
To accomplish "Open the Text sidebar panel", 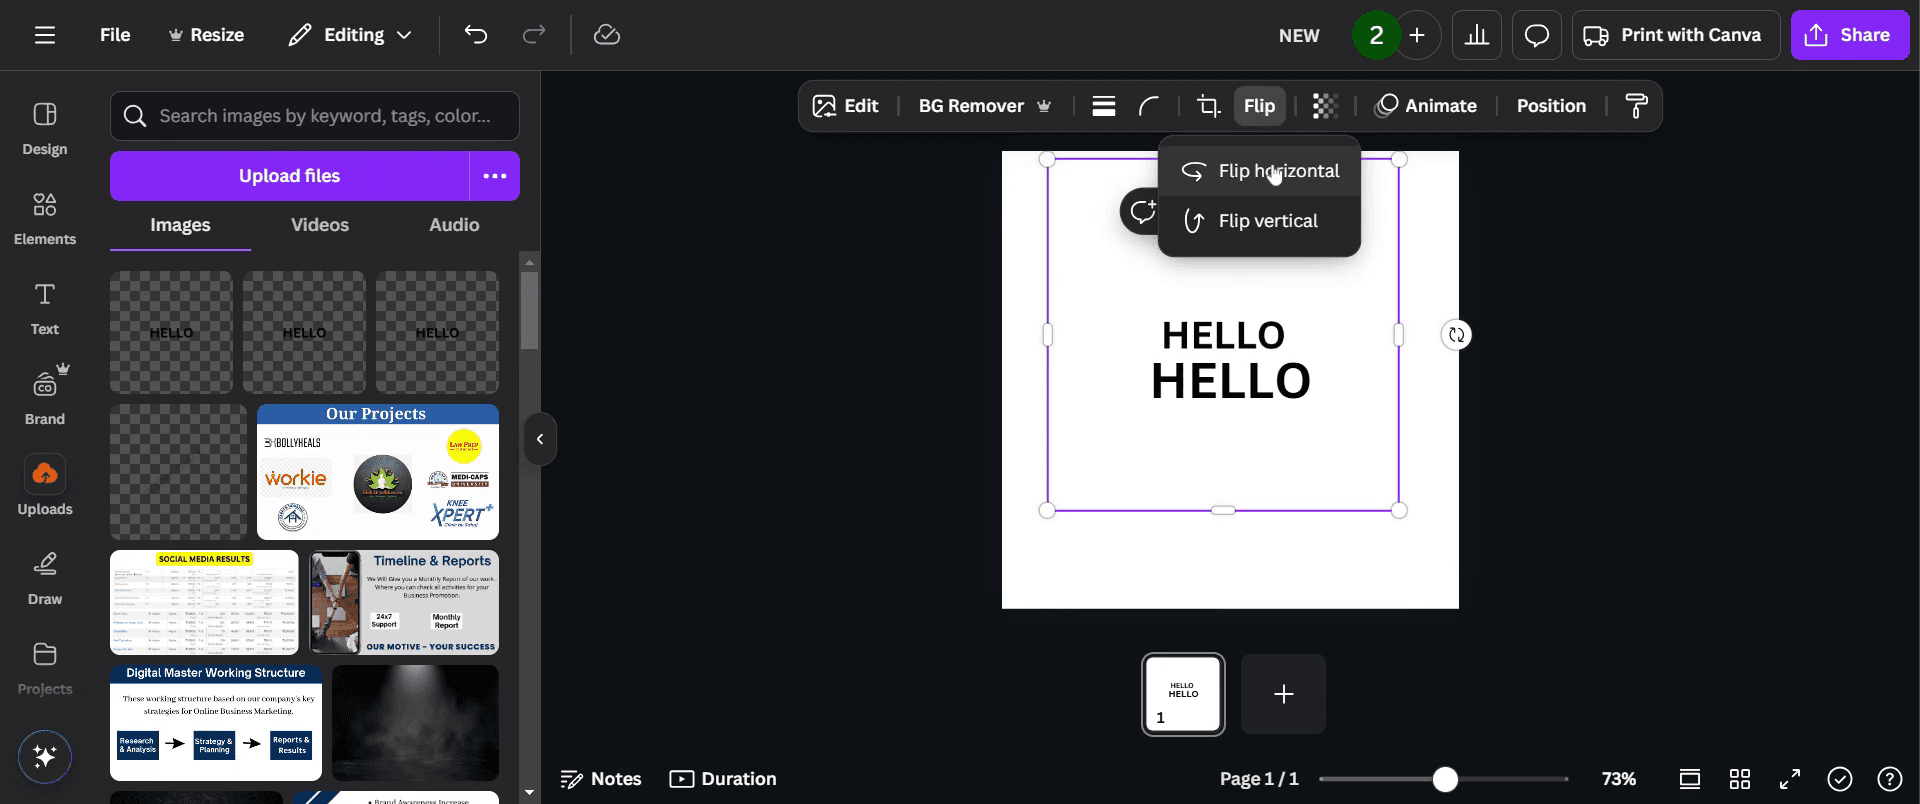I will (x=45, y=309).
